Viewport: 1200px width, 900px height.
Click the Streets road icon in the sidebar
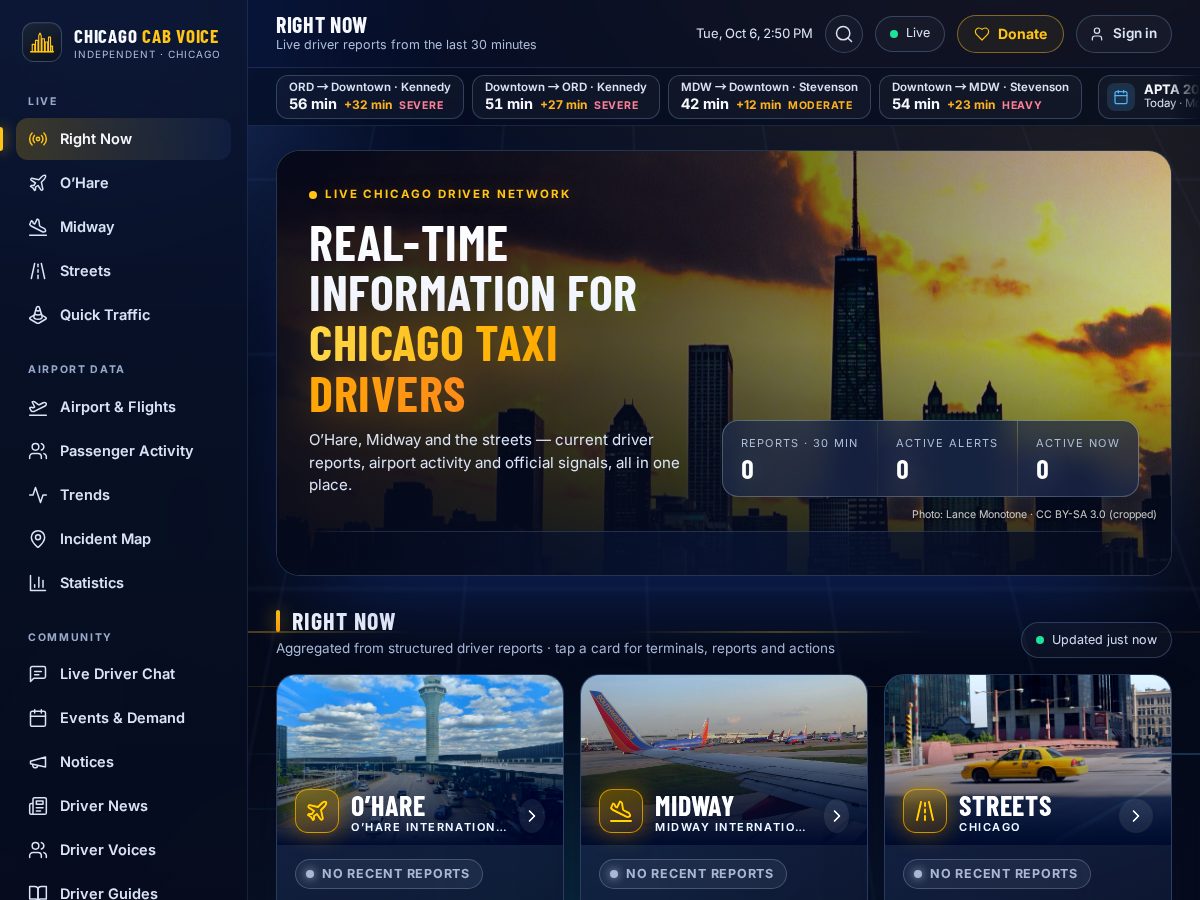[x=38, y=271]
